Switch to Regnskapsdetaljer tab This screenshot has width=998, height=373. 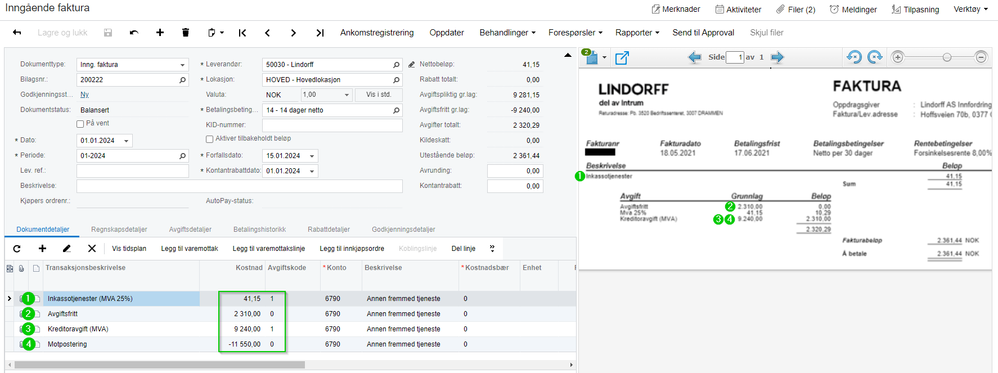pyautogui.click(x=120, y=229)
